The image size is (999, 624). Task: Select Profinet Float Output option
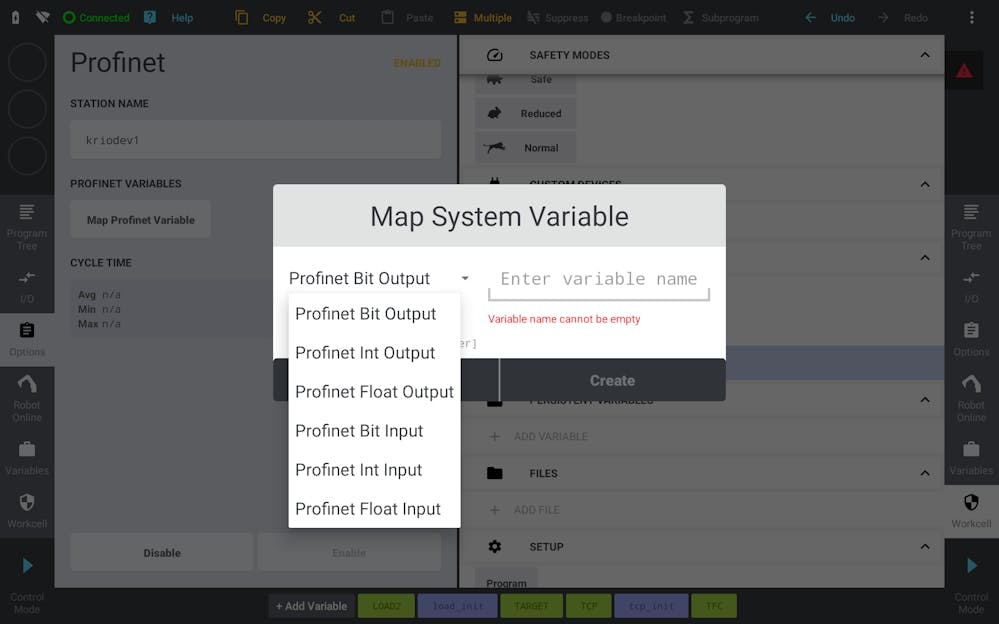[x=375, y=391]
